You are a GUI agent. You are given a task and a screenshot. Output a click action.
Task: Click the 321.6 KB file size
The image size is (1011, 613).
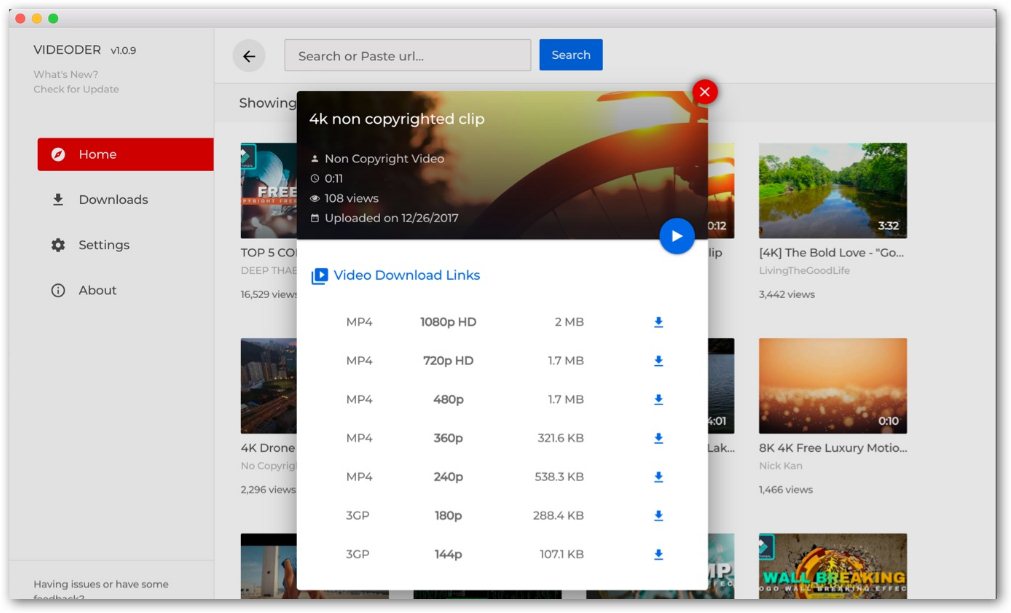pyautogui.click(x=560, y=438)
